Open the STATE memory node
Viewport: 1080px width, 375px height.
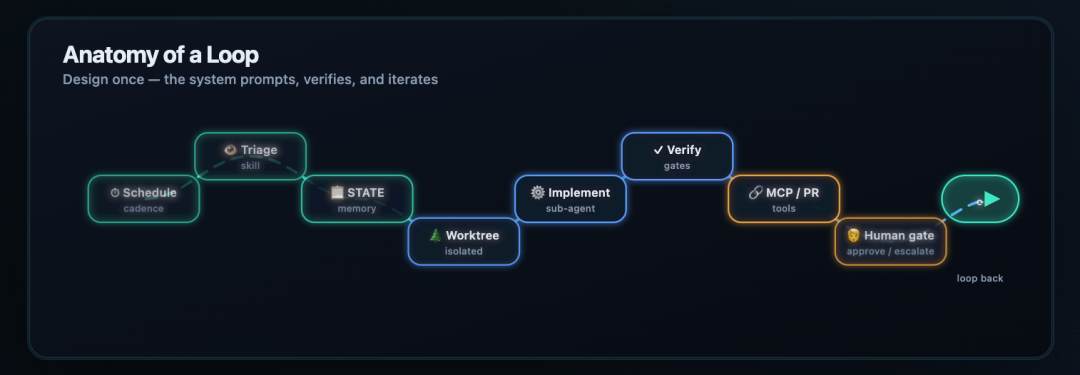pyautogui.click(x=357, y=199)
